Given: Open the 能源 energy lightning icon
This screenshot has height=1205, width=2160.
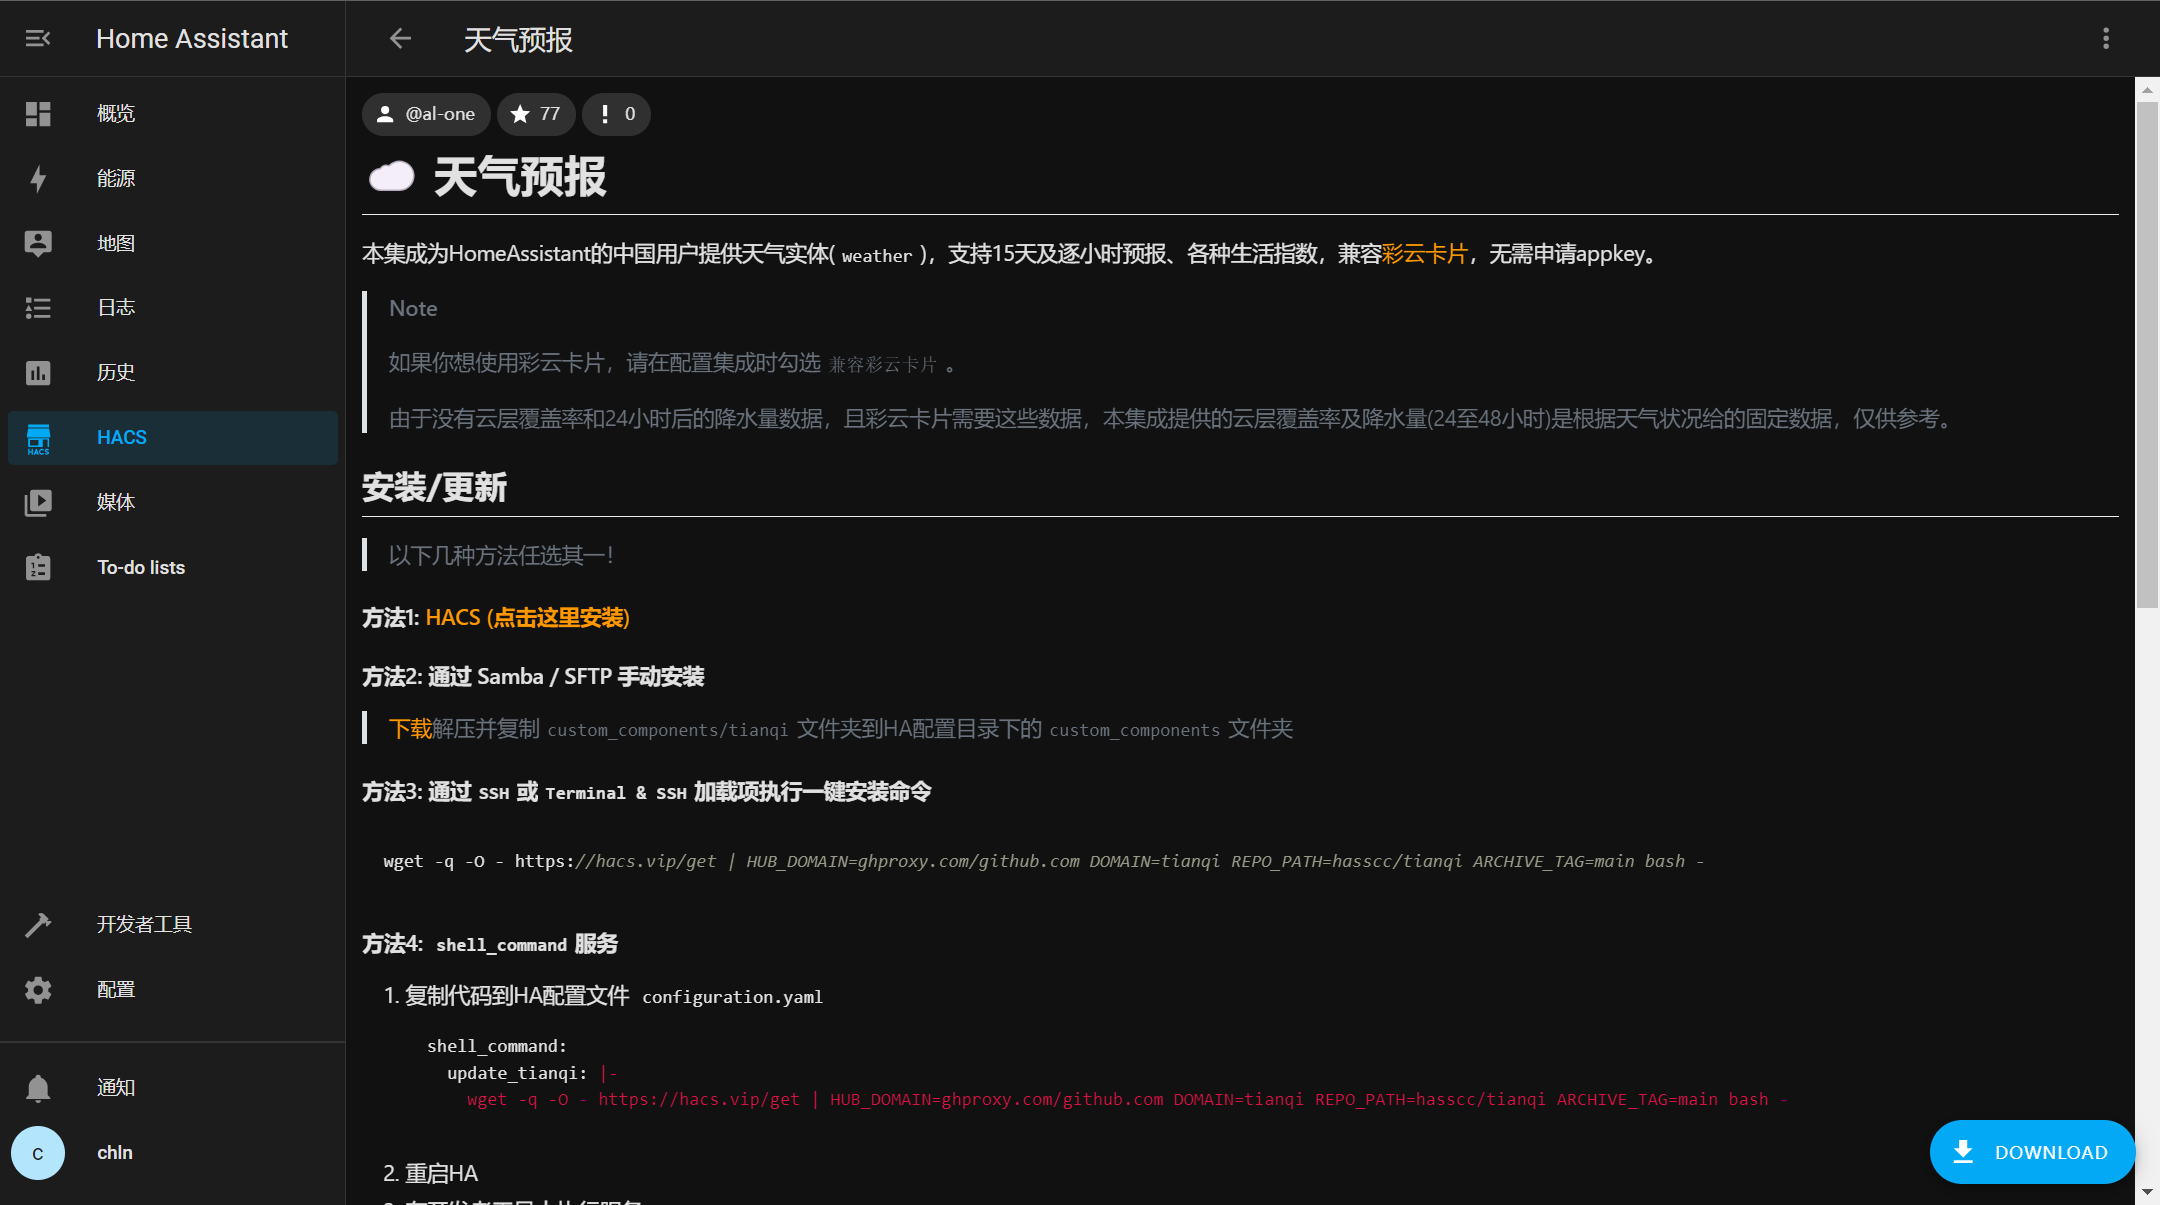Looking at the screenshot, I should coord(38,179).
